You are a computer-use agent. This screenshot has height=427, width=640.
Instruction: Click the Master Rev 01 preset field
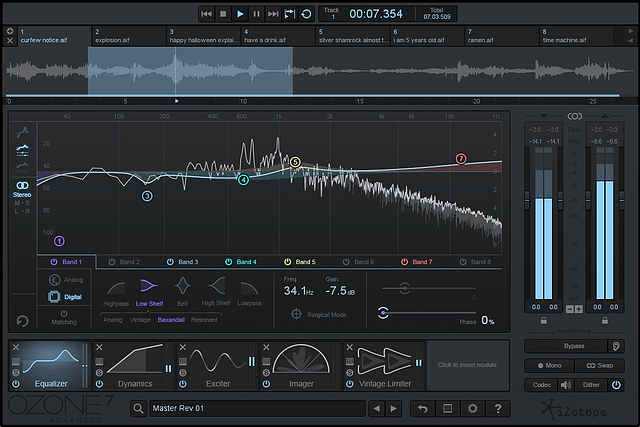(x=258, y=408)
